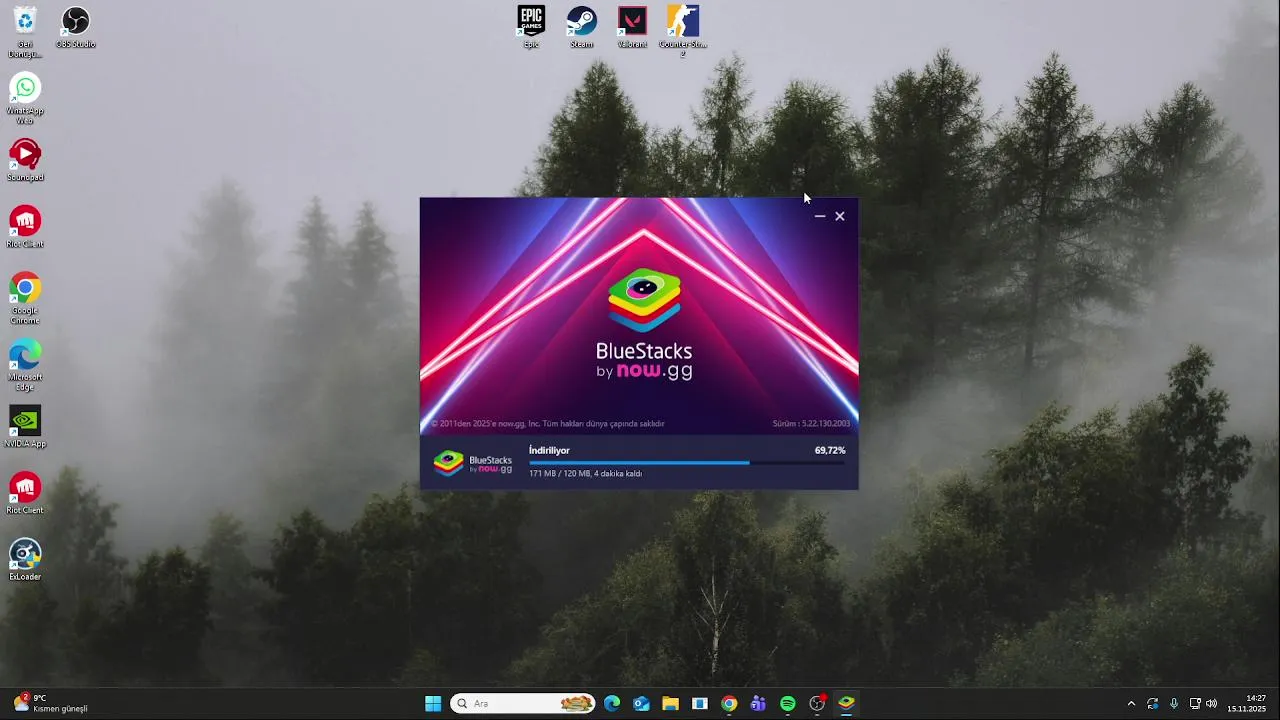Image resolution: width=1280 pixels, height=720 pixels.
Task: Open the weather widget on taskbar
Action: click(50, 704)
